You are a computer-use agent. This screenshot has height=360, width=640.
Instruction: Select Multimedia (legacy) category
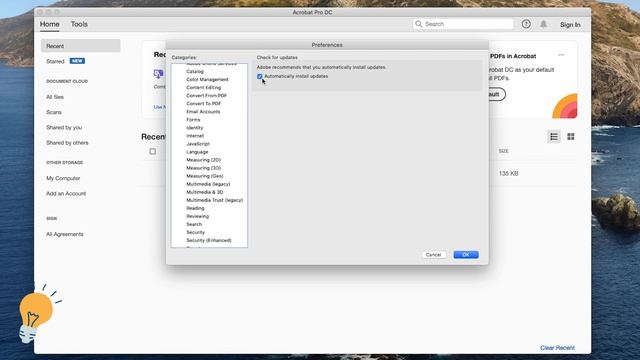pos(208,184)
